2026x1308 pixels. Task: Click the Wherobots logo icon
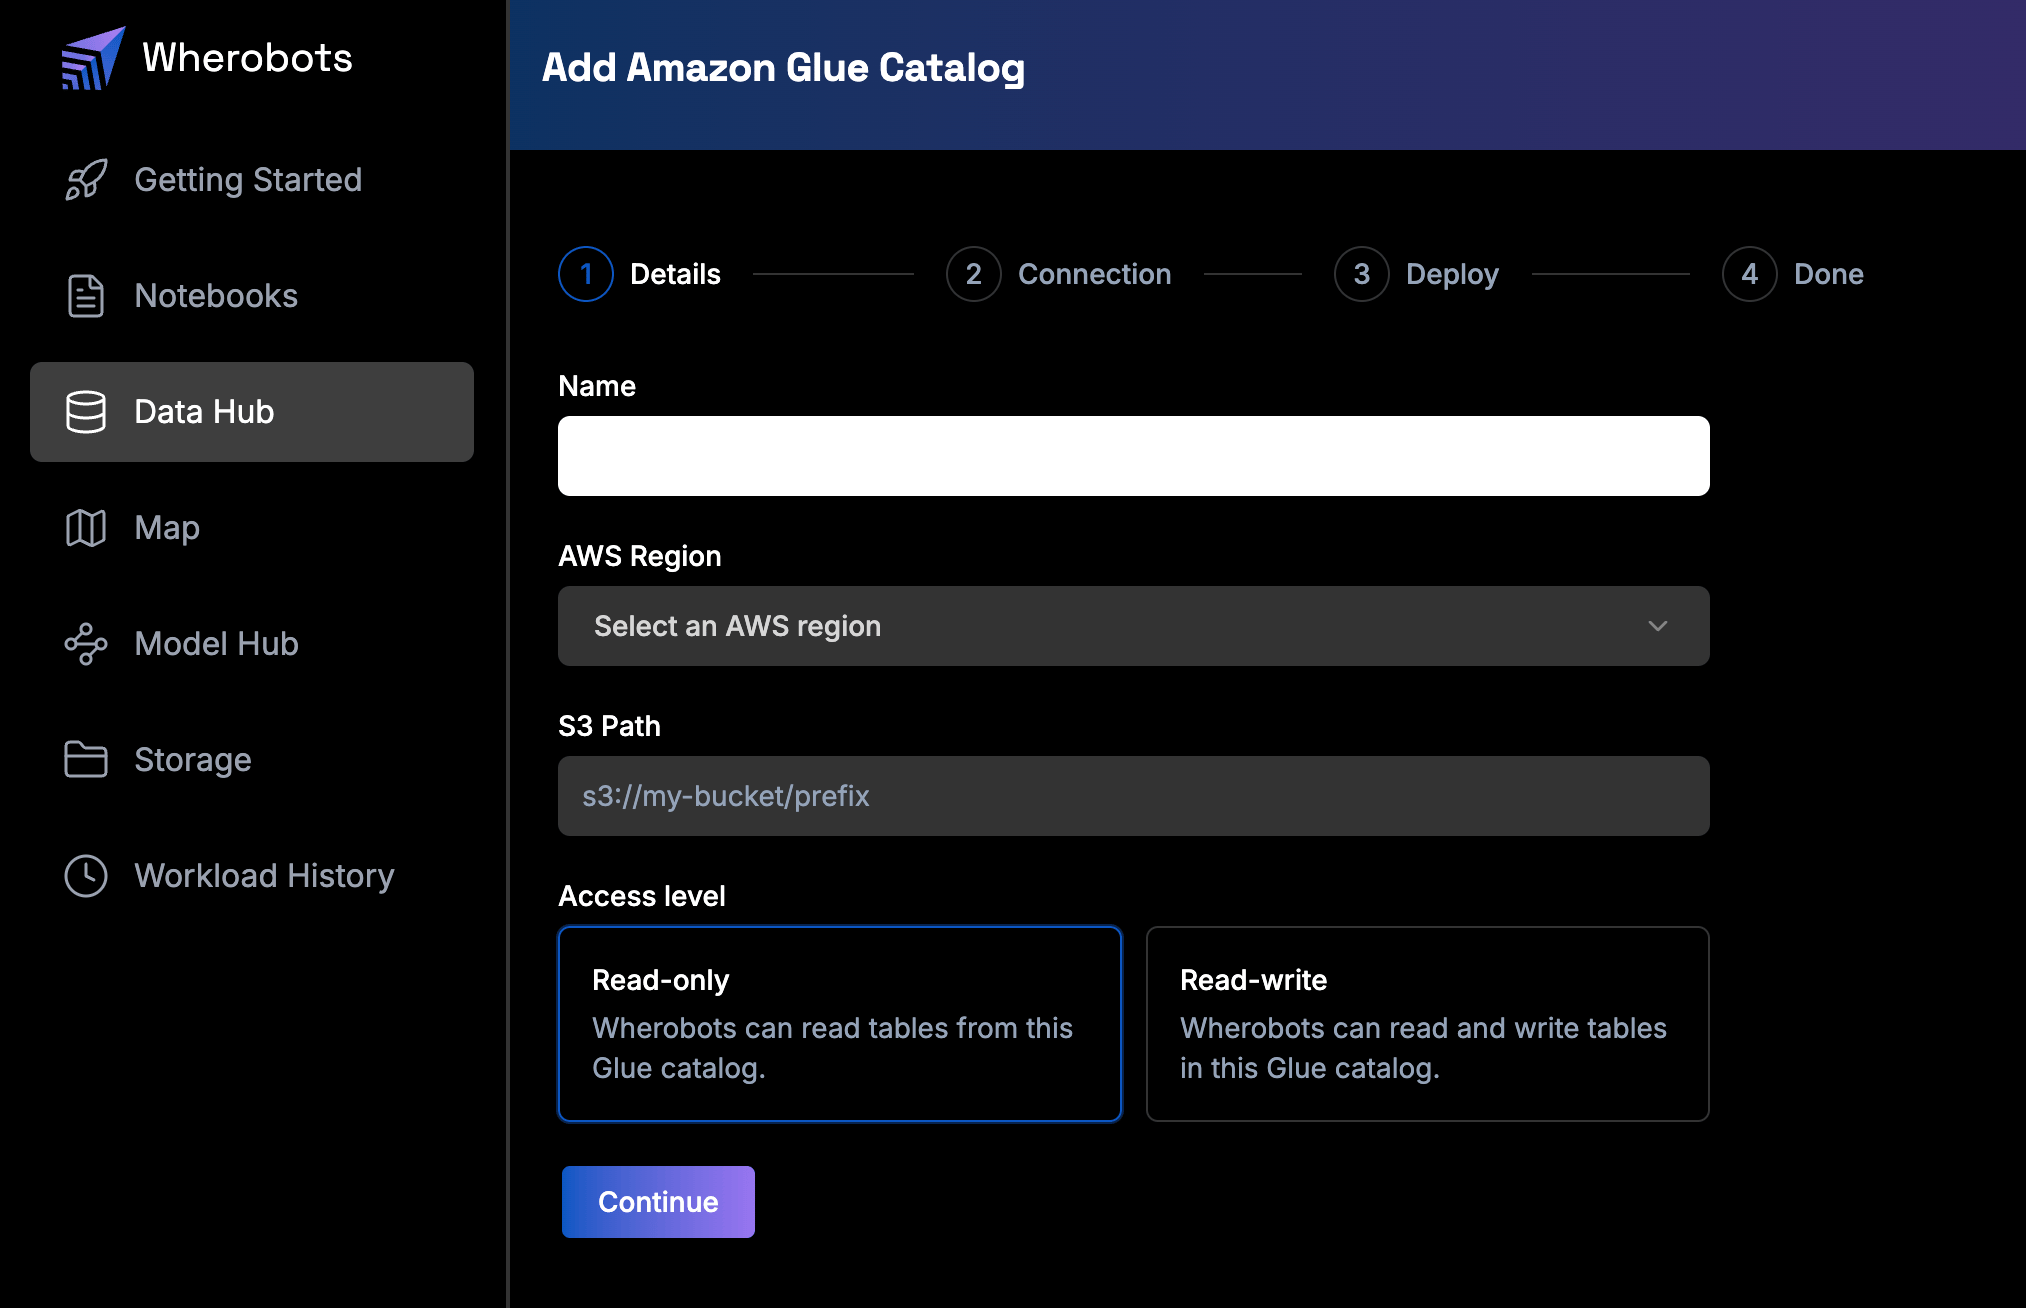tap(93, 58)
